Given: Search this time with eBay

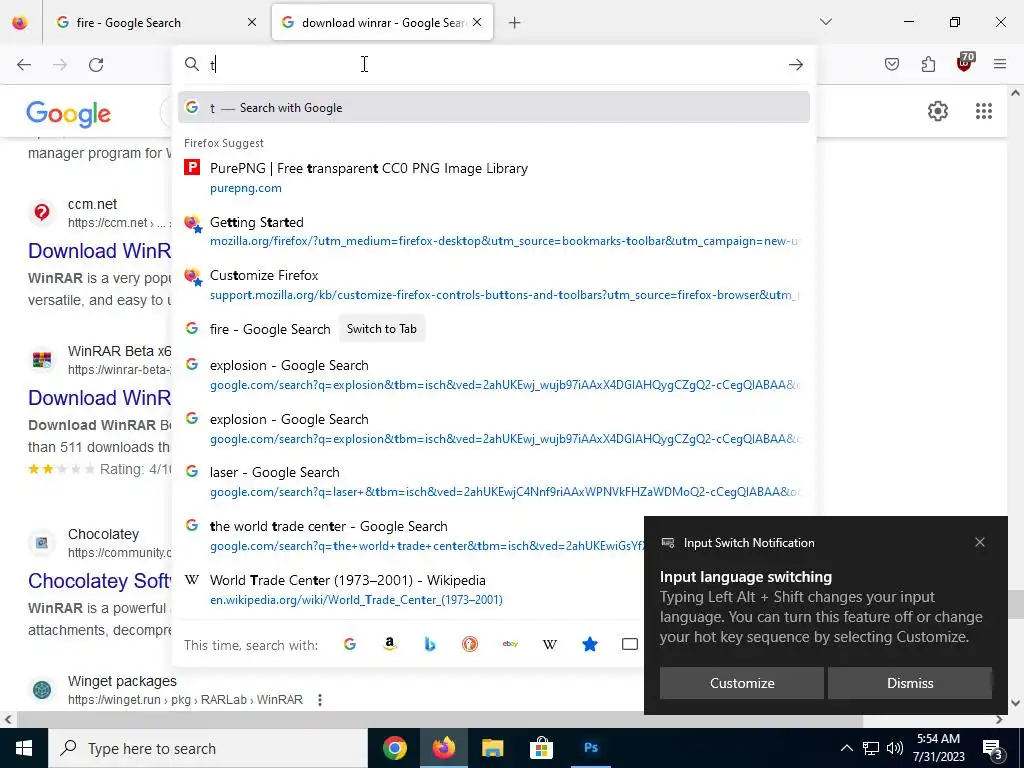Looking at the screenshot, I should [510, 645].
